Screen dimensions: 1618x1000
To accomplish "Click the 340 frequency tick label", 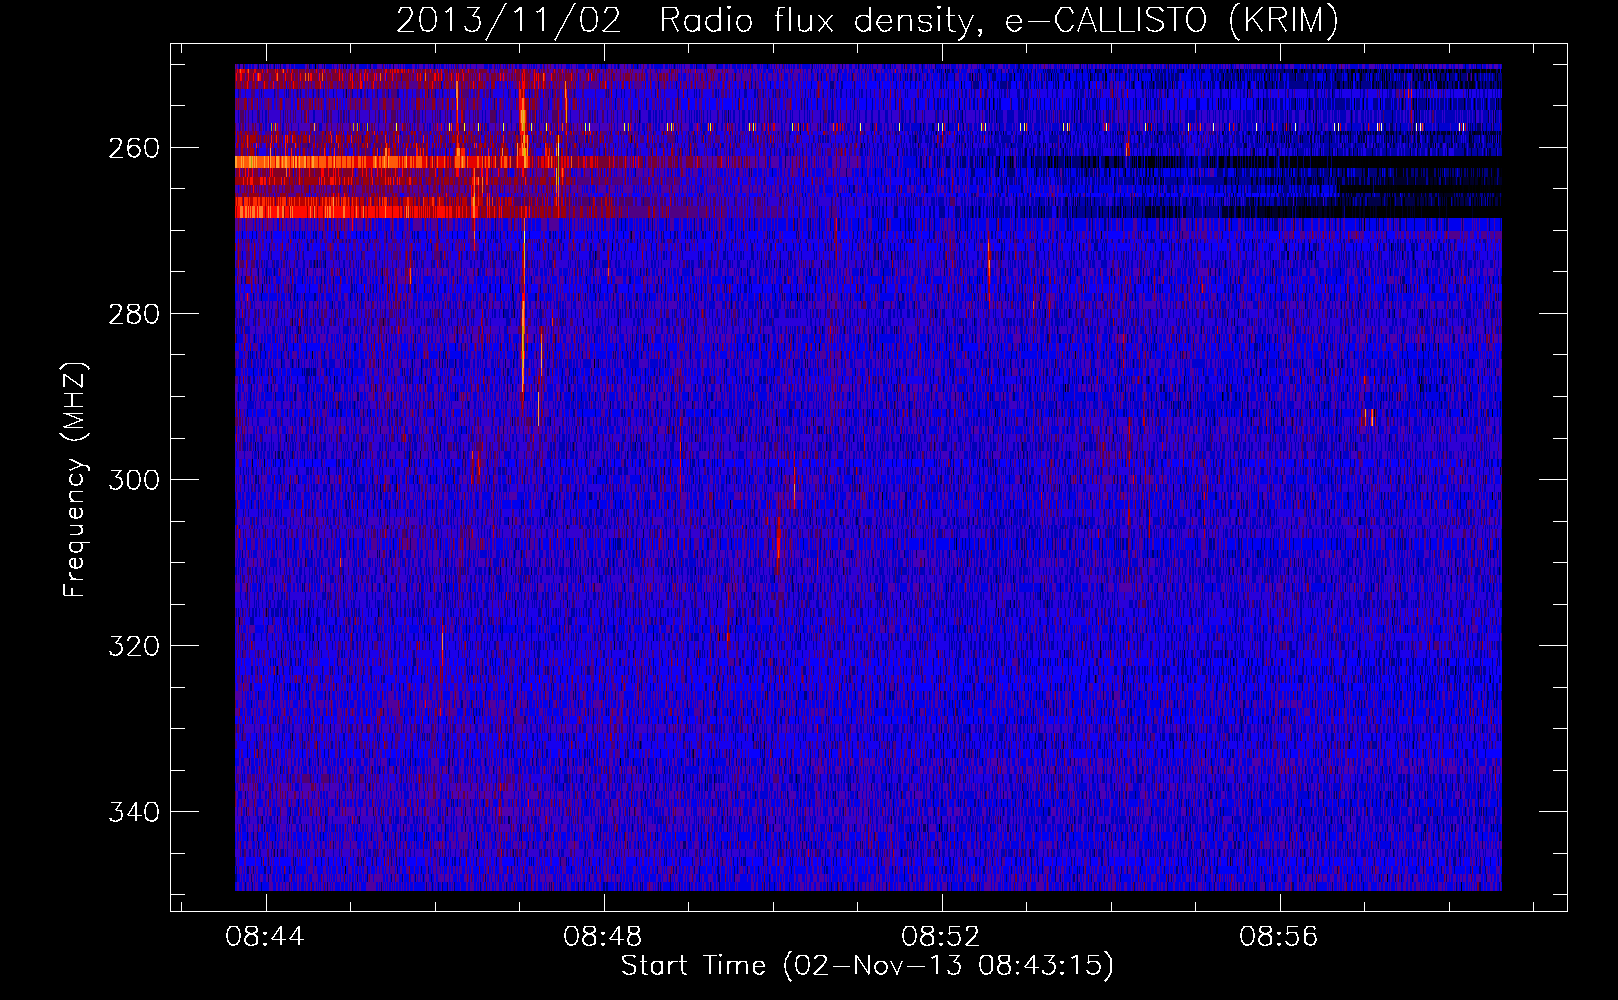I will coord(133,812).
